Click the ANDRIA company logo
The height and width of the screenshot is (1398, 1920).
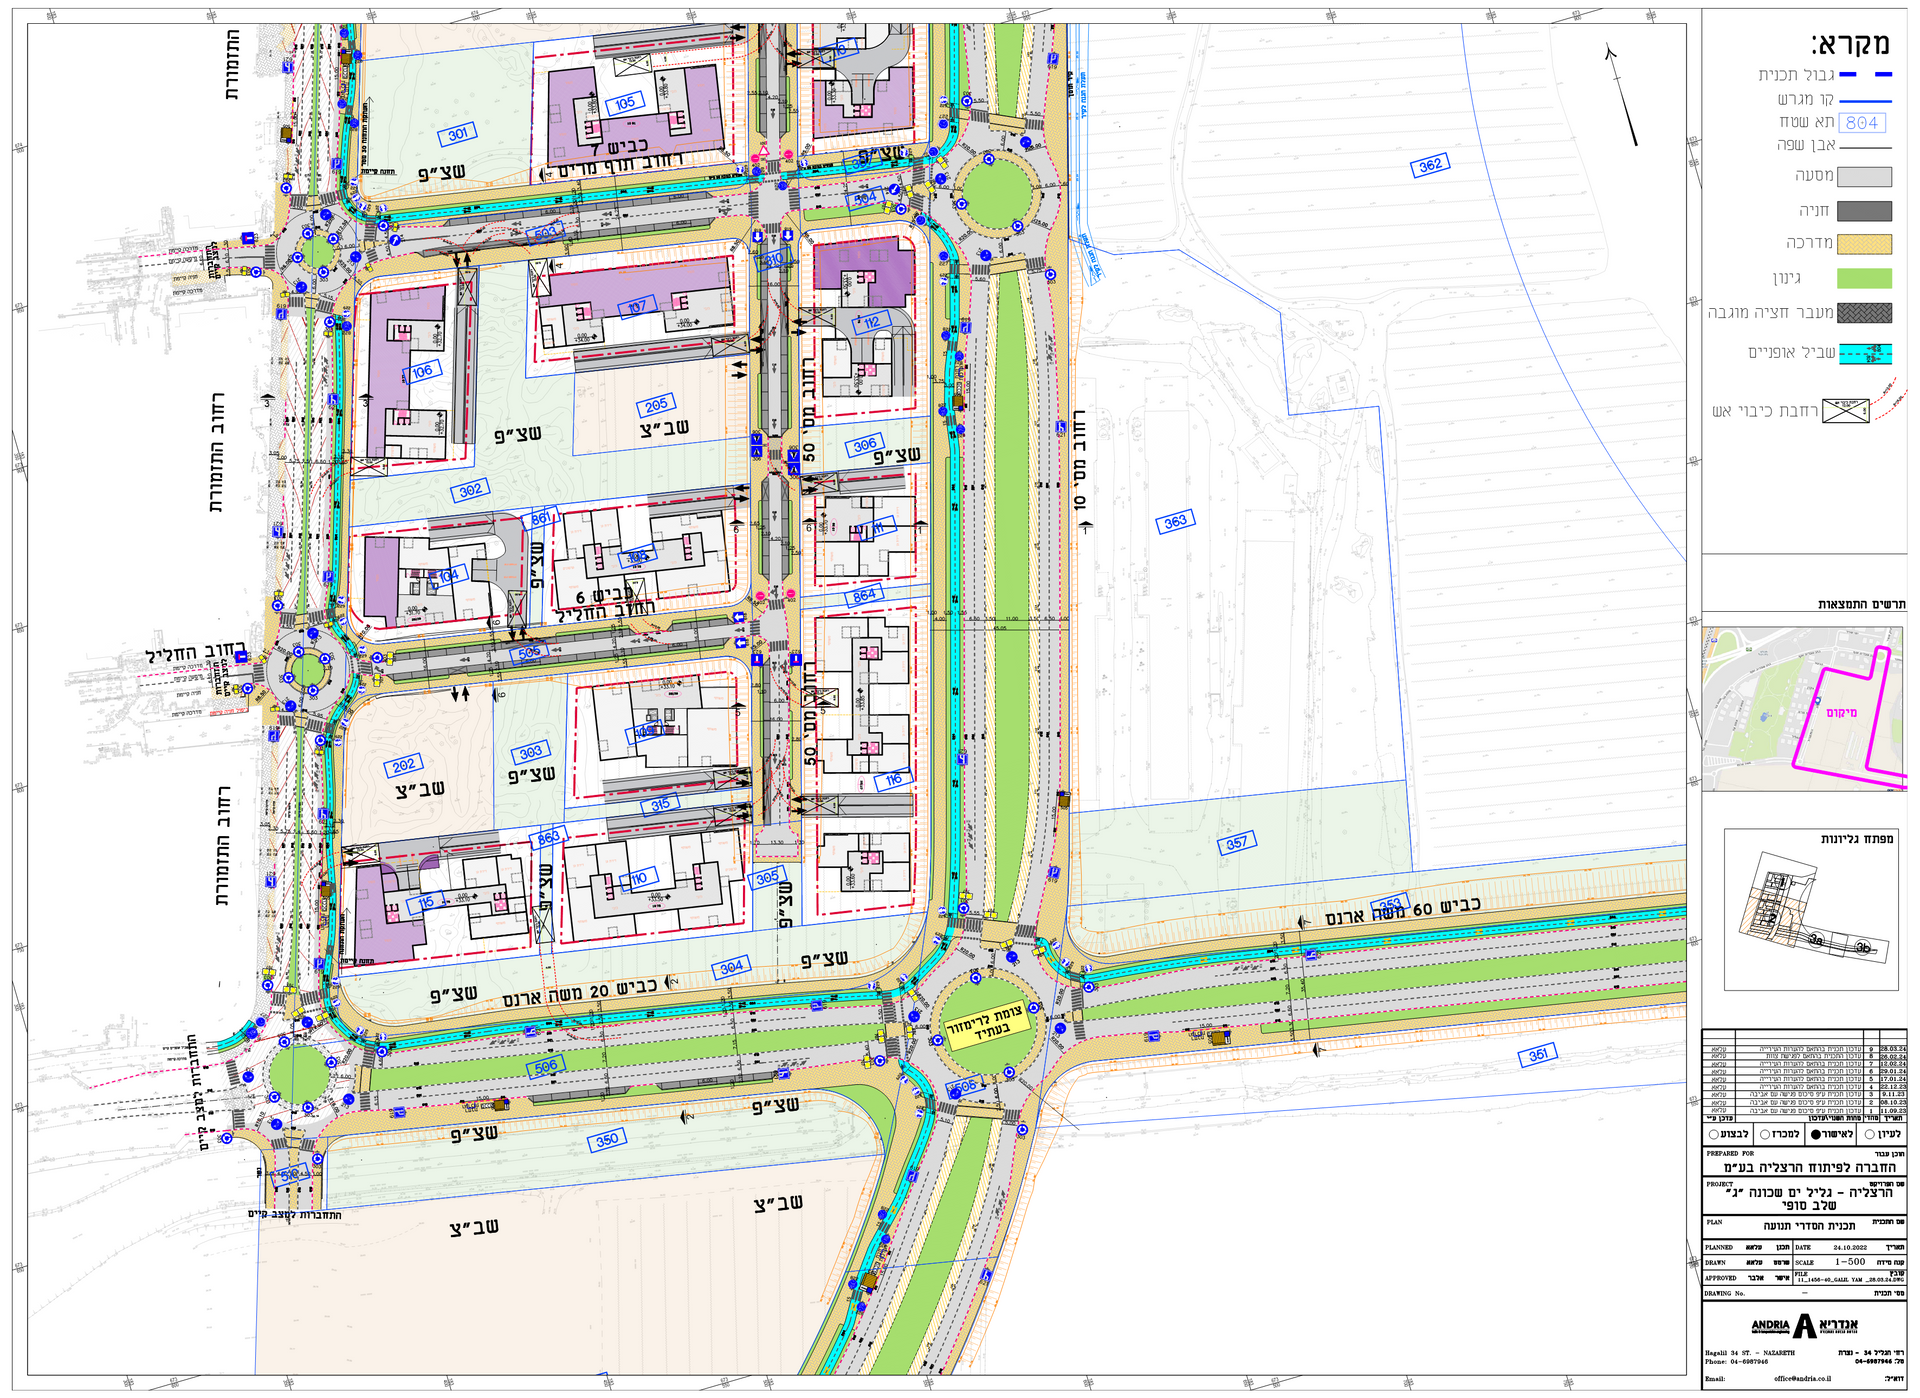[x=1804, y=1326]
